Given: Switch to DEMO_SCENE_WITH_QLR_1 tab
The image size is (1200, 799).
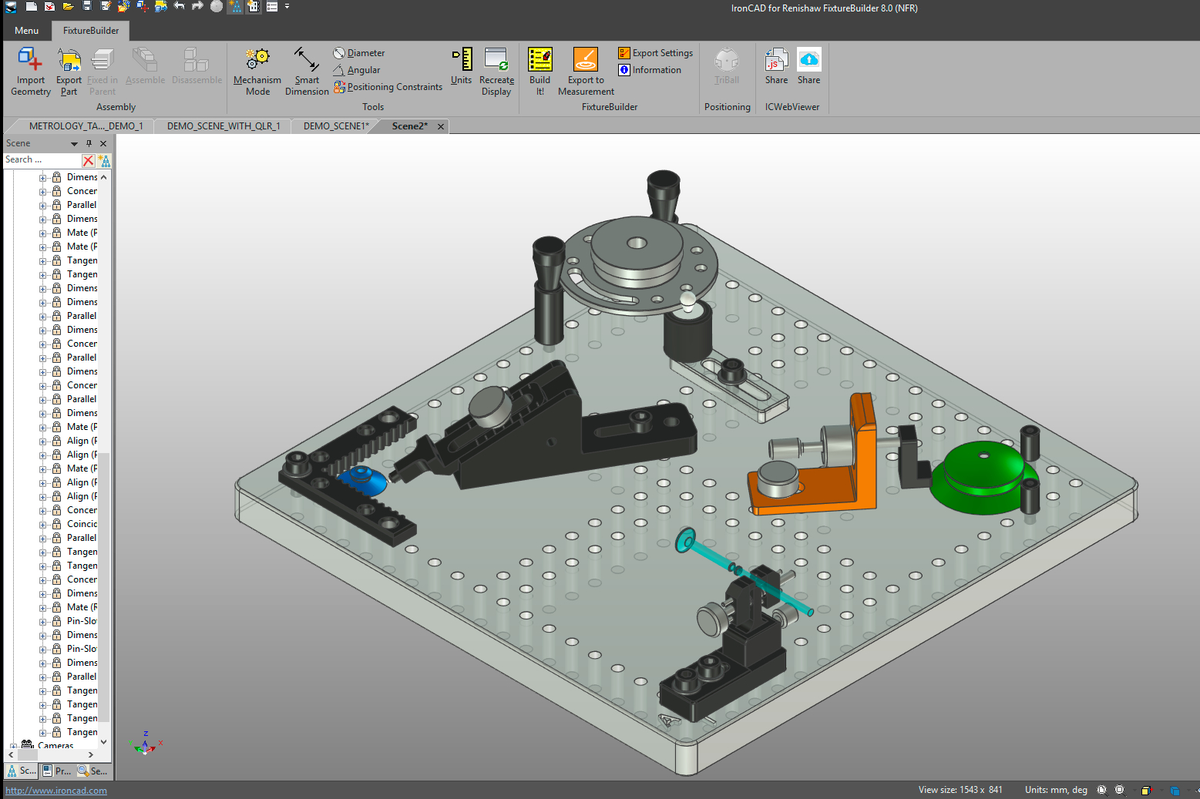Looking at the screenshot, I should tap(221, 126).
